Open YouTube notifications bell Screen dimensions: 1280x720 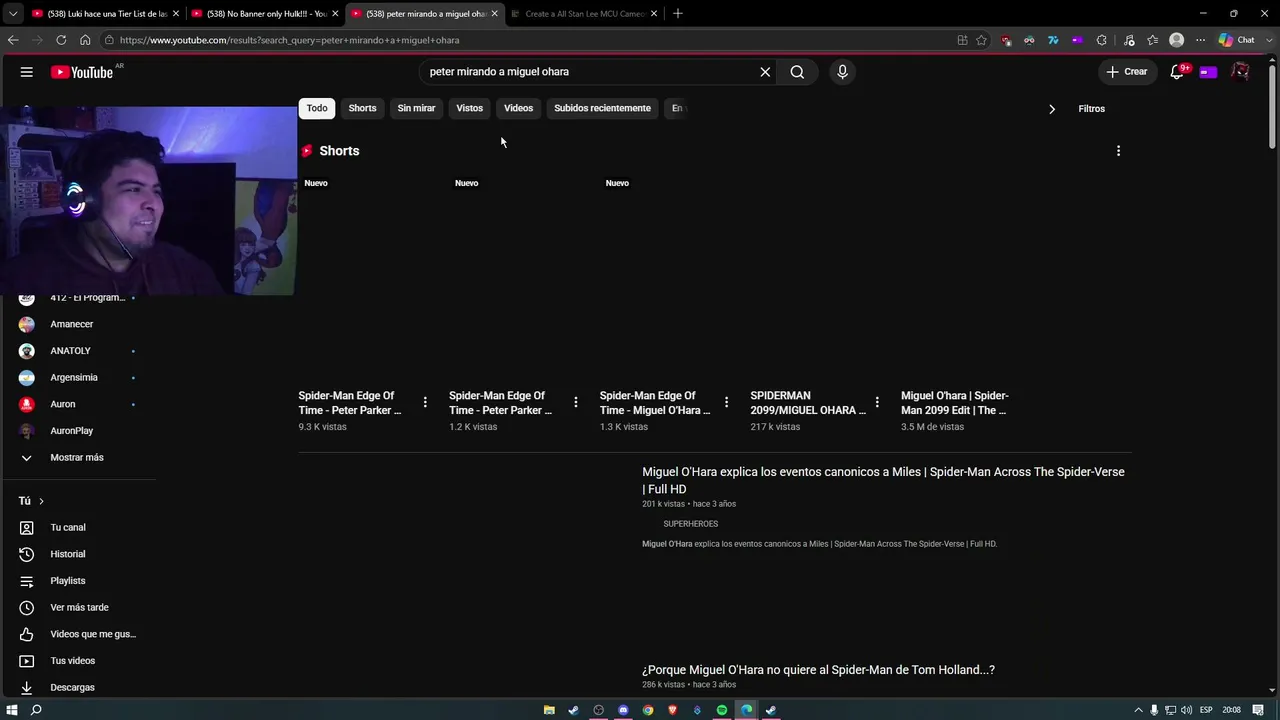coord(1177,72)
